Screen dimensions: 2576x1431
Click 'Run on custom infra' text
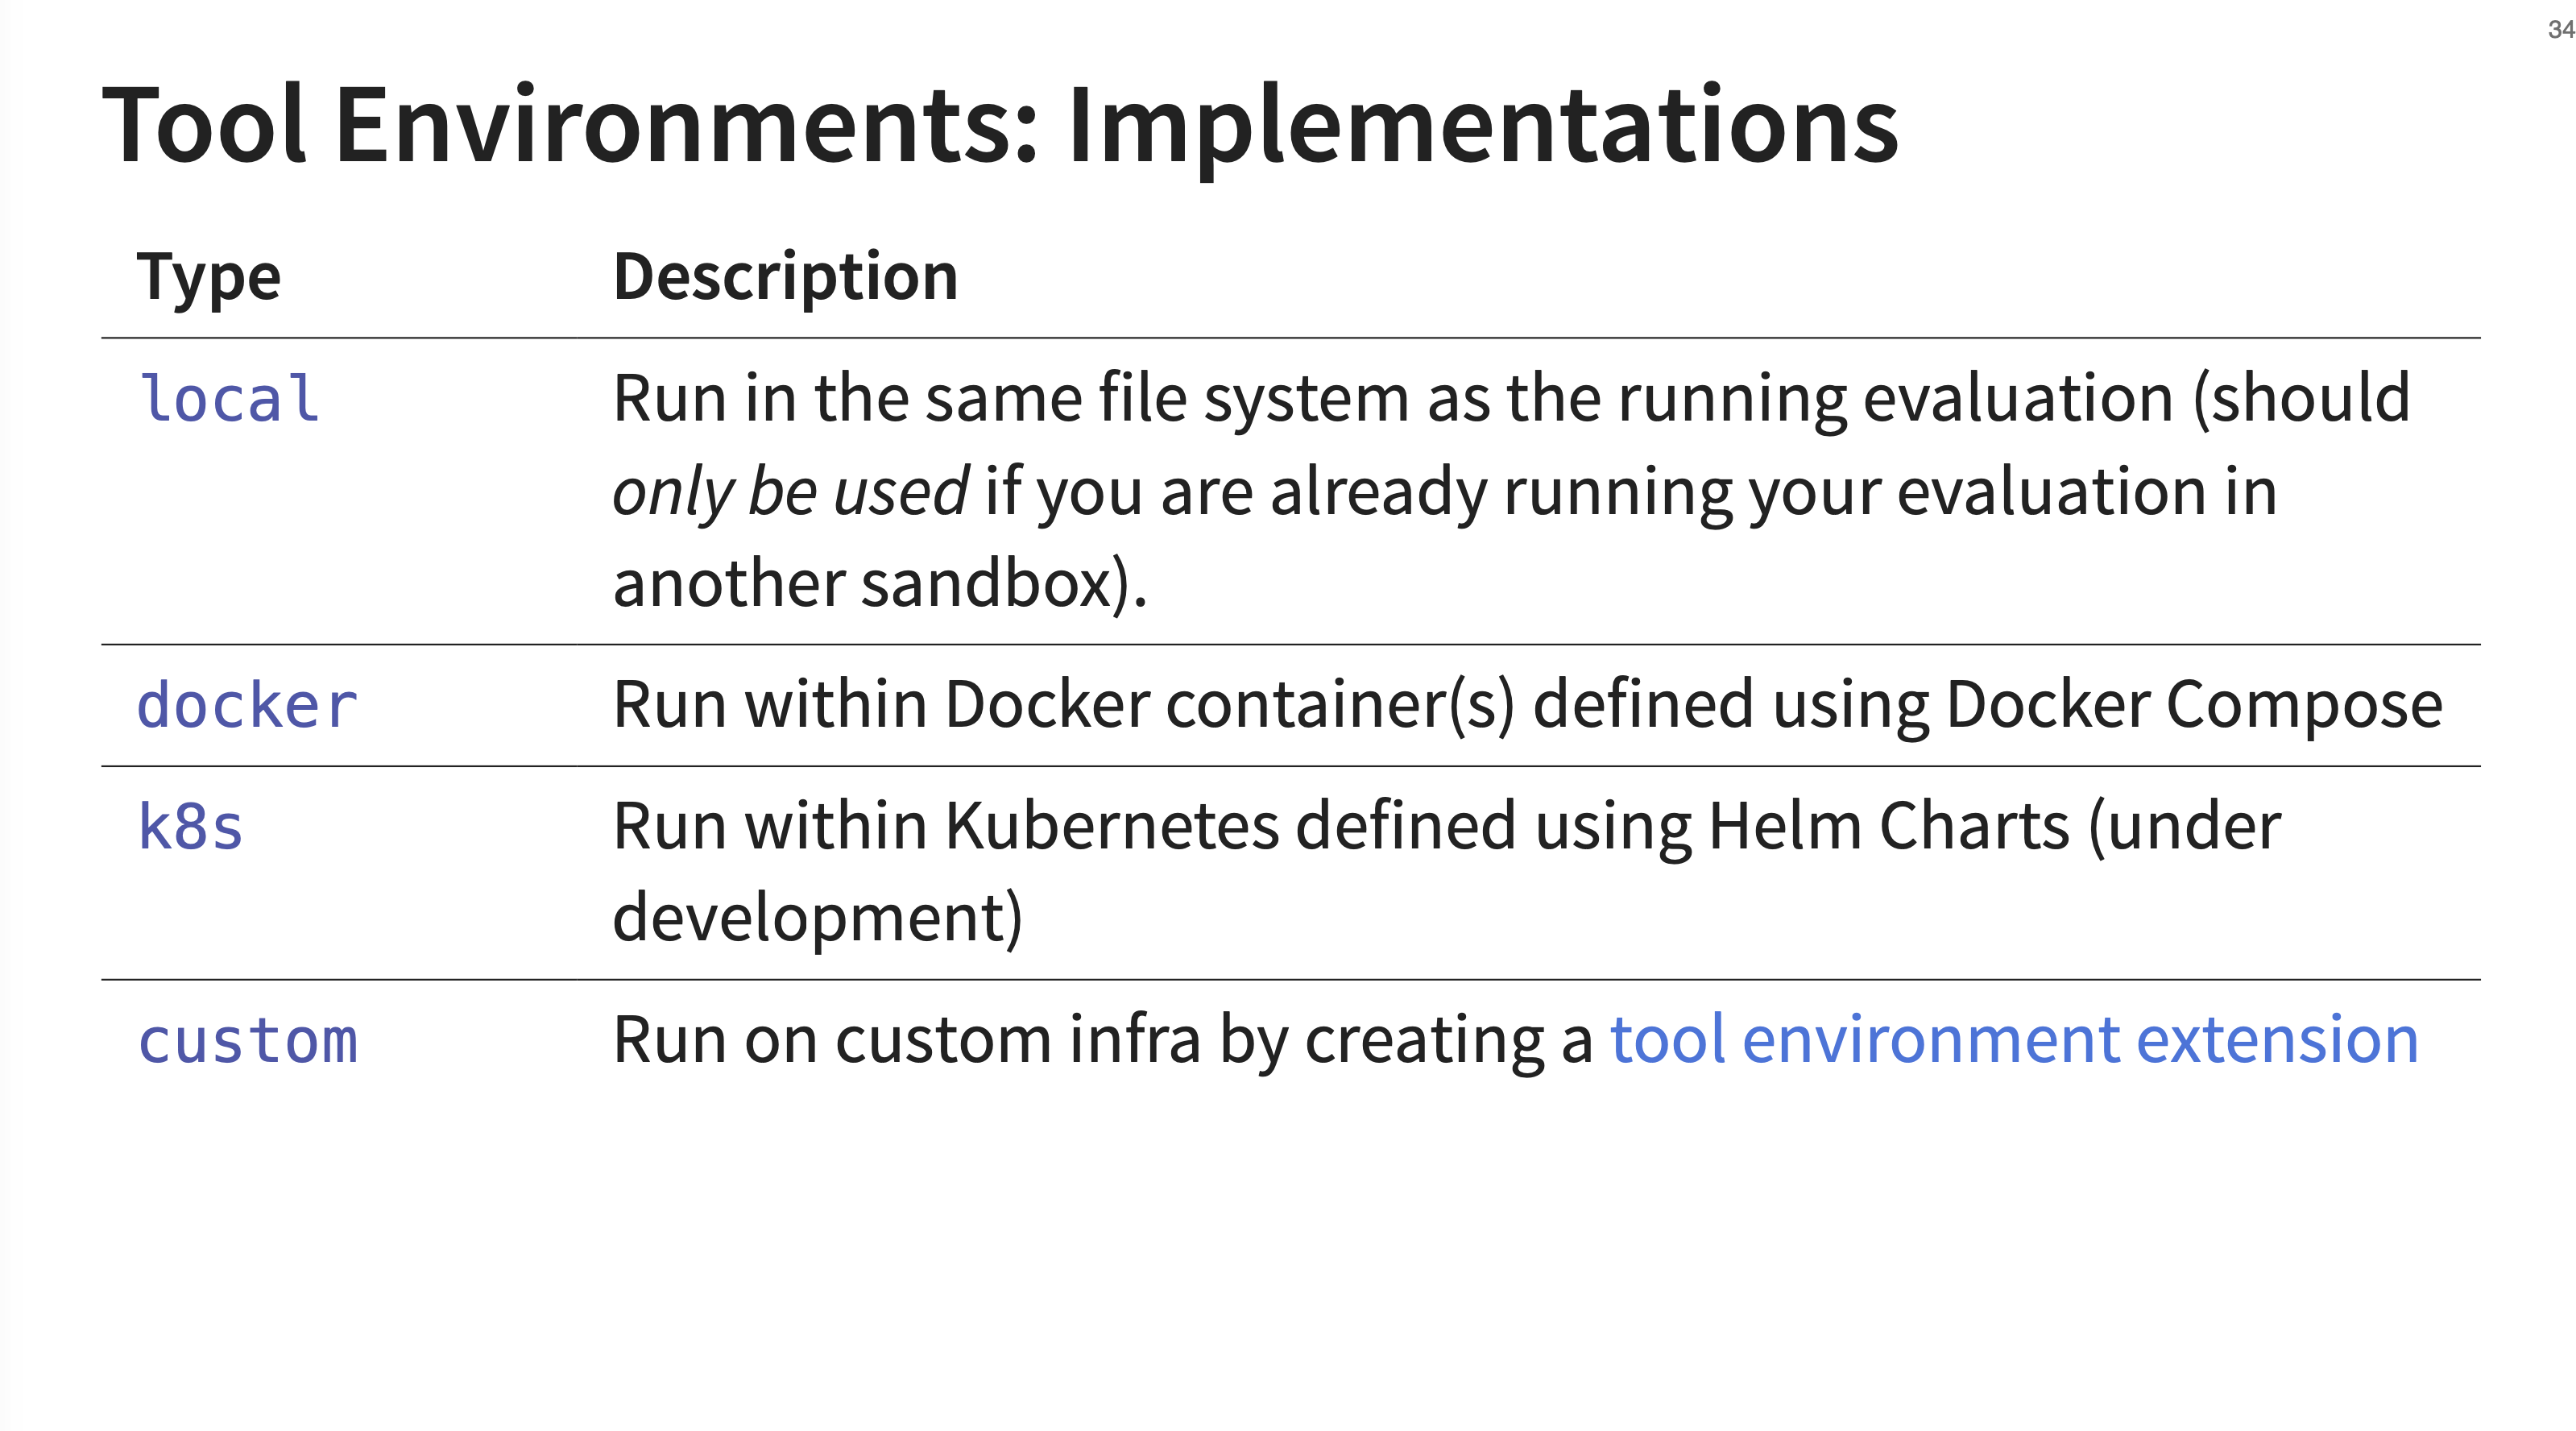pyautogui.click(x=907, y=1040)
